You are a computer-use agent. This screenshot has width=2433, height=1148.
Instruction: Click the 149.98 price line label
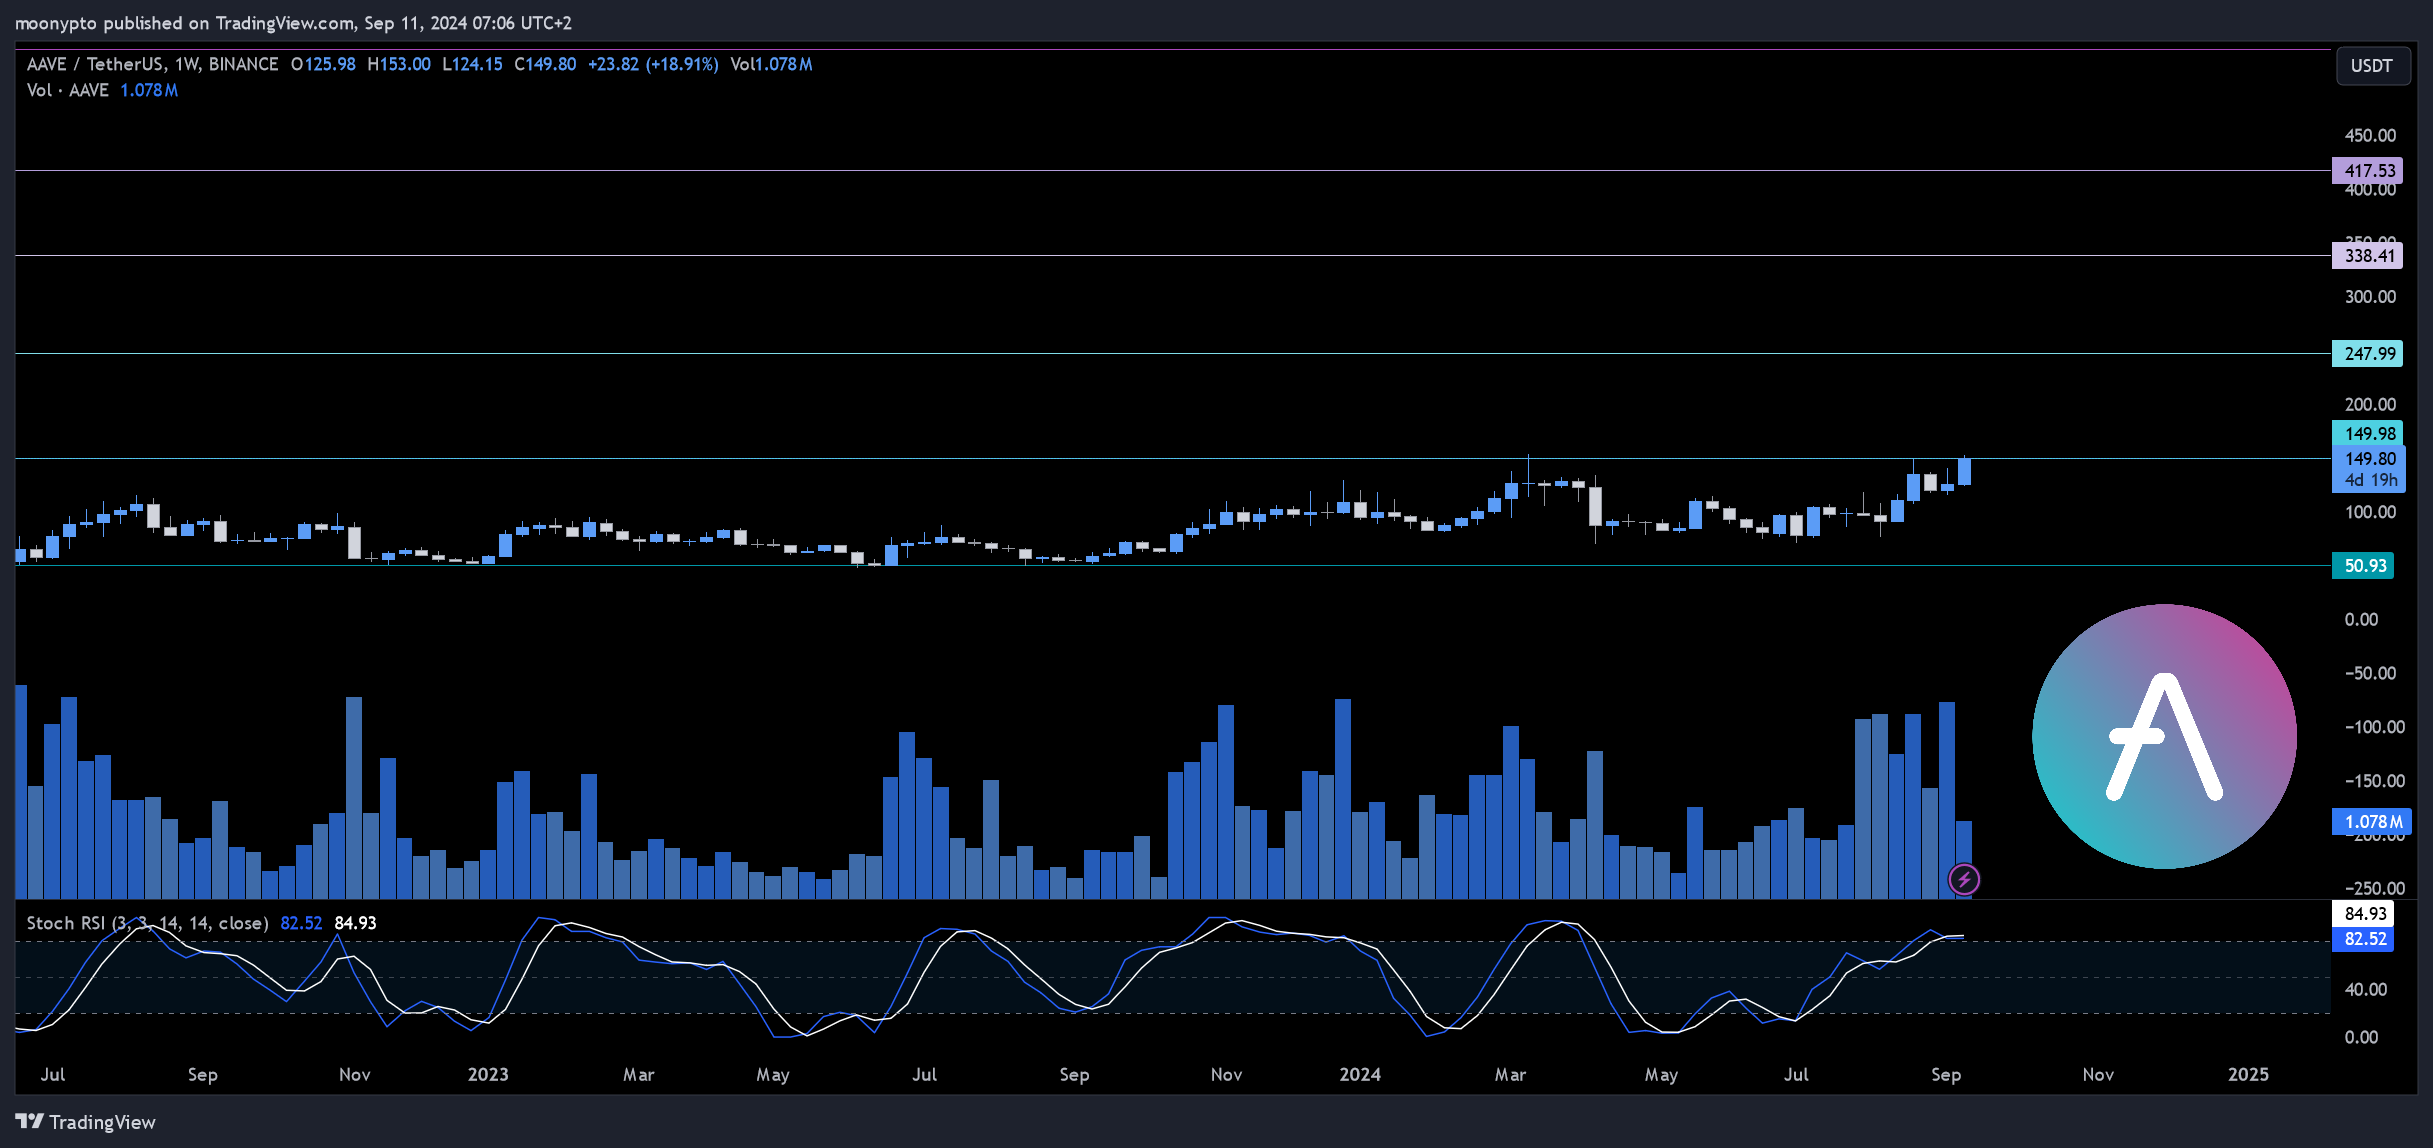point(2367,434)
